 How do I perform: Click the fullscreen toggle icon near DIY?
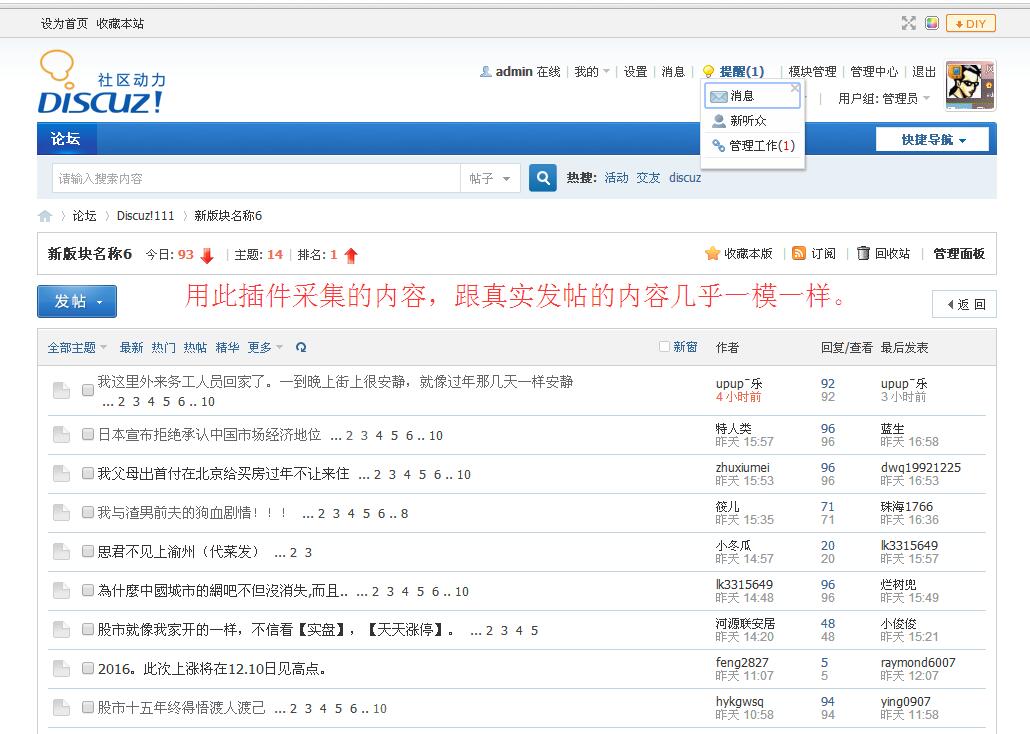click(x=908, y=24)
